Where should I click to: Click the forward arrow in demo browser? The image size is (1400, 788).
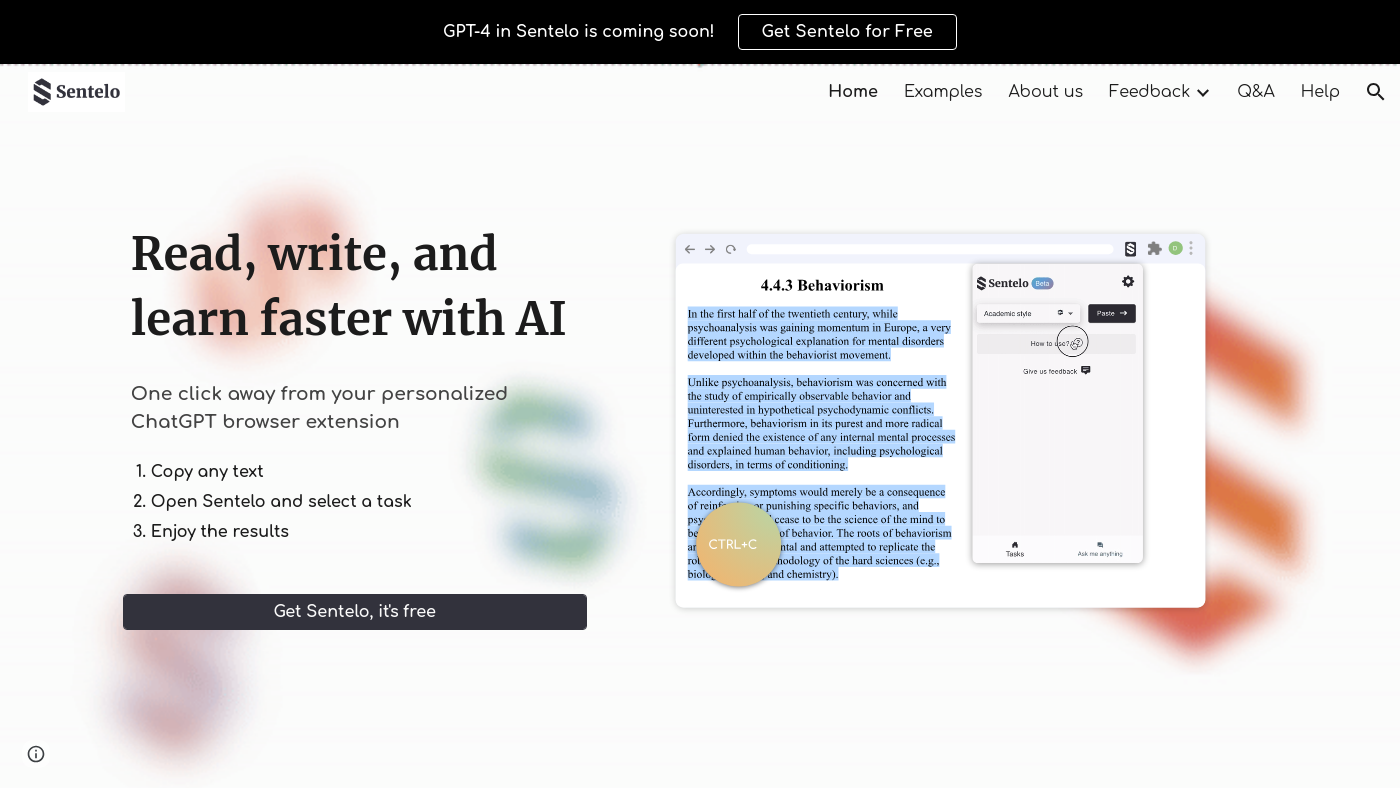[710, 249]
